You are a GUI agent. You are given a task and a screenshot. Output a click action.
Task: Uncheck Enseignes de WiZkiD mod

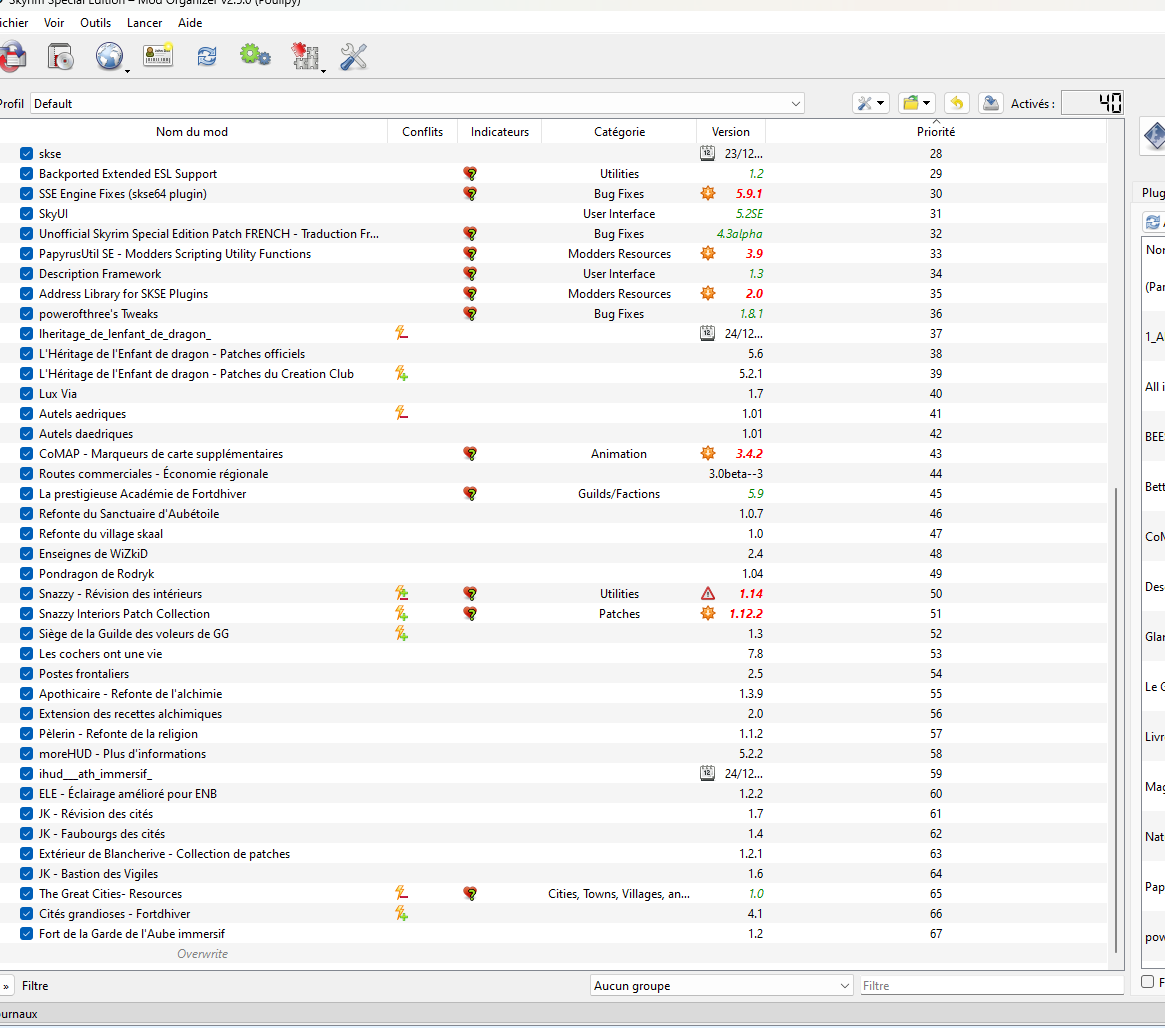click(x=27, y=553)
